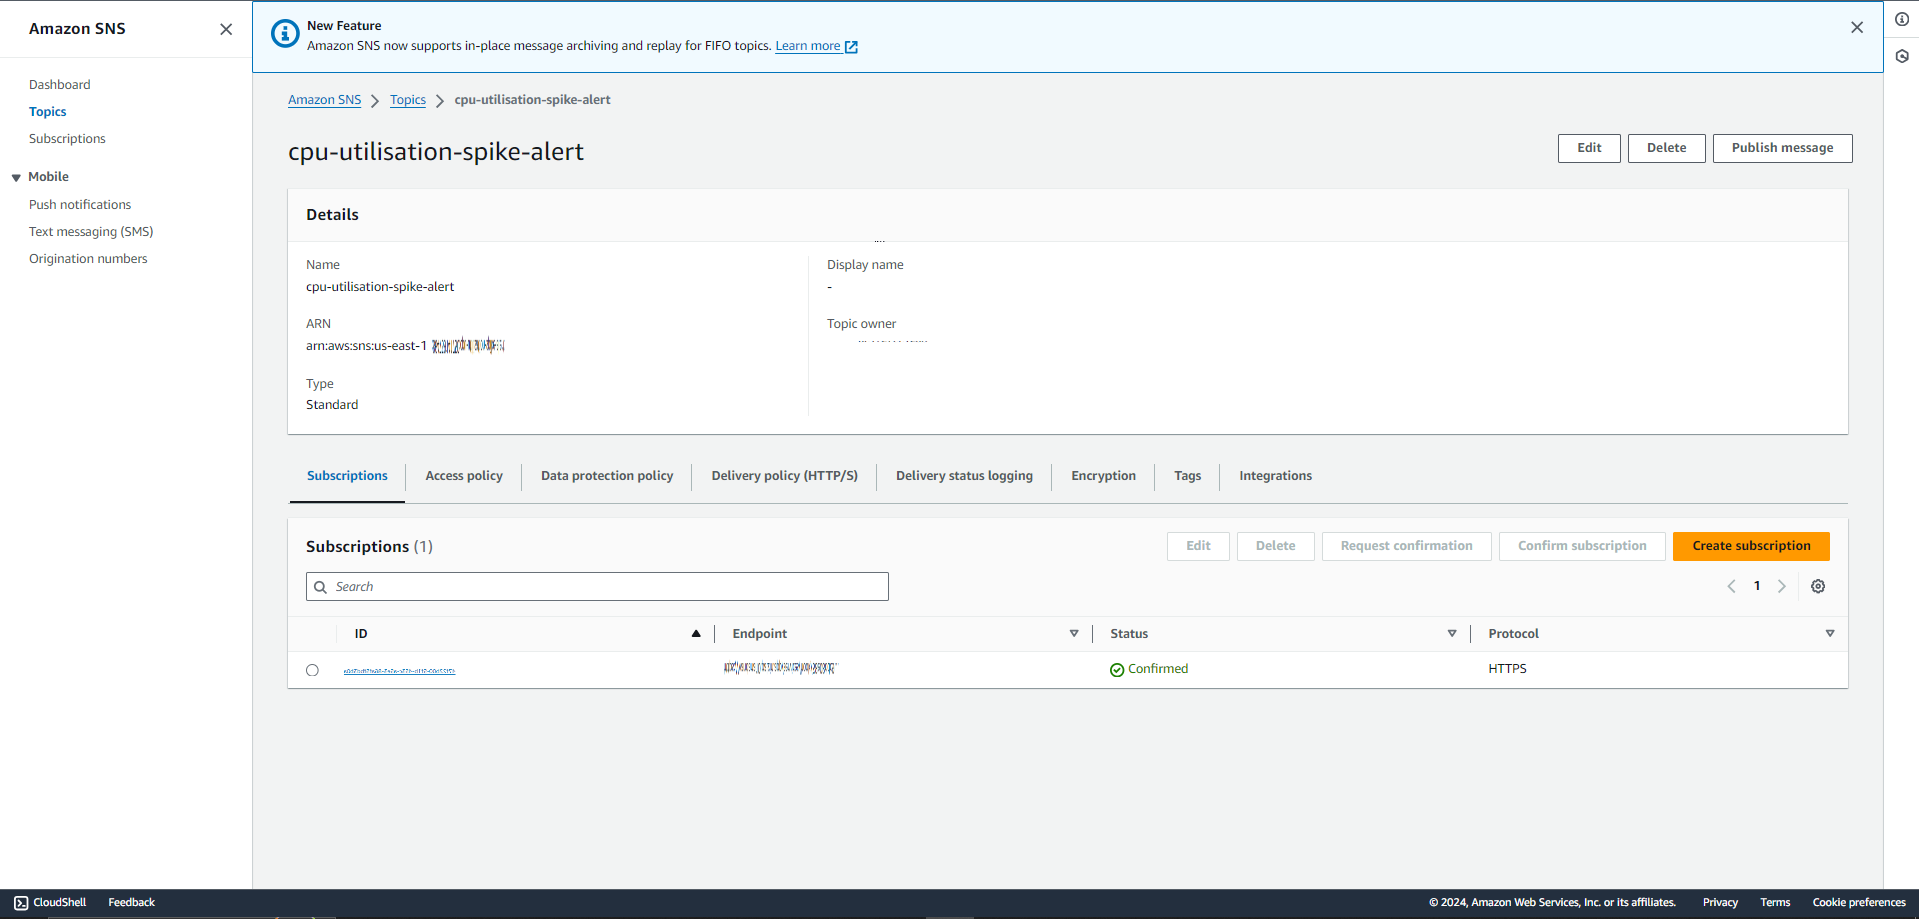Open subscriptions table settings gear
1919x919 pixels.
coord(1818,587)
